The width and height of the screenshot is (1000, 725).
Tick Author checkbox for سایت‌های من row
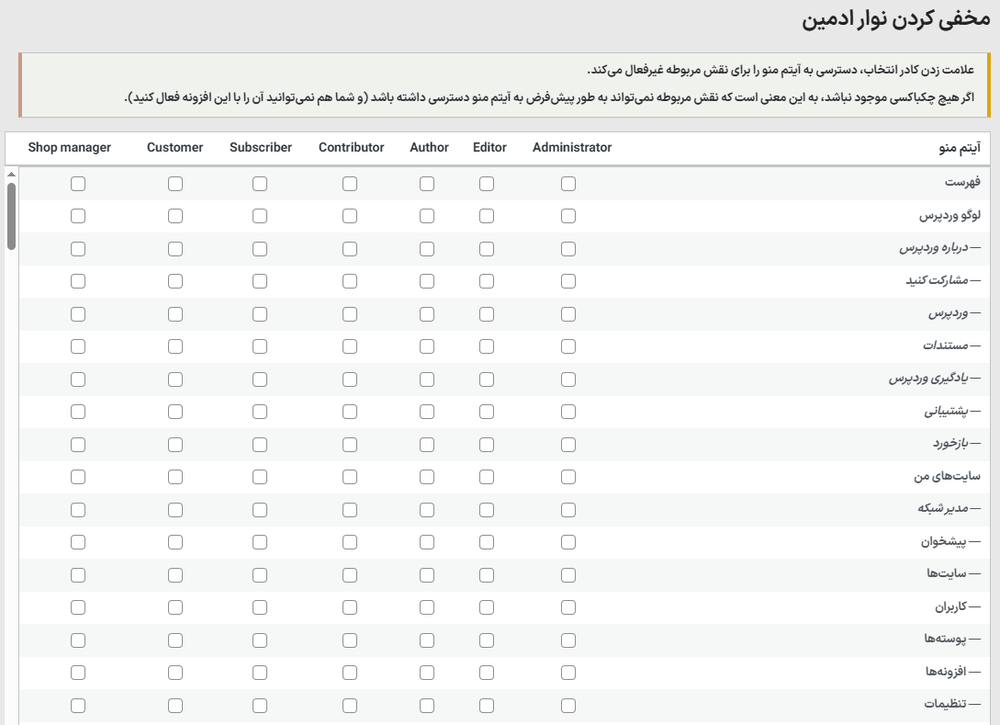tap(427, 477)
